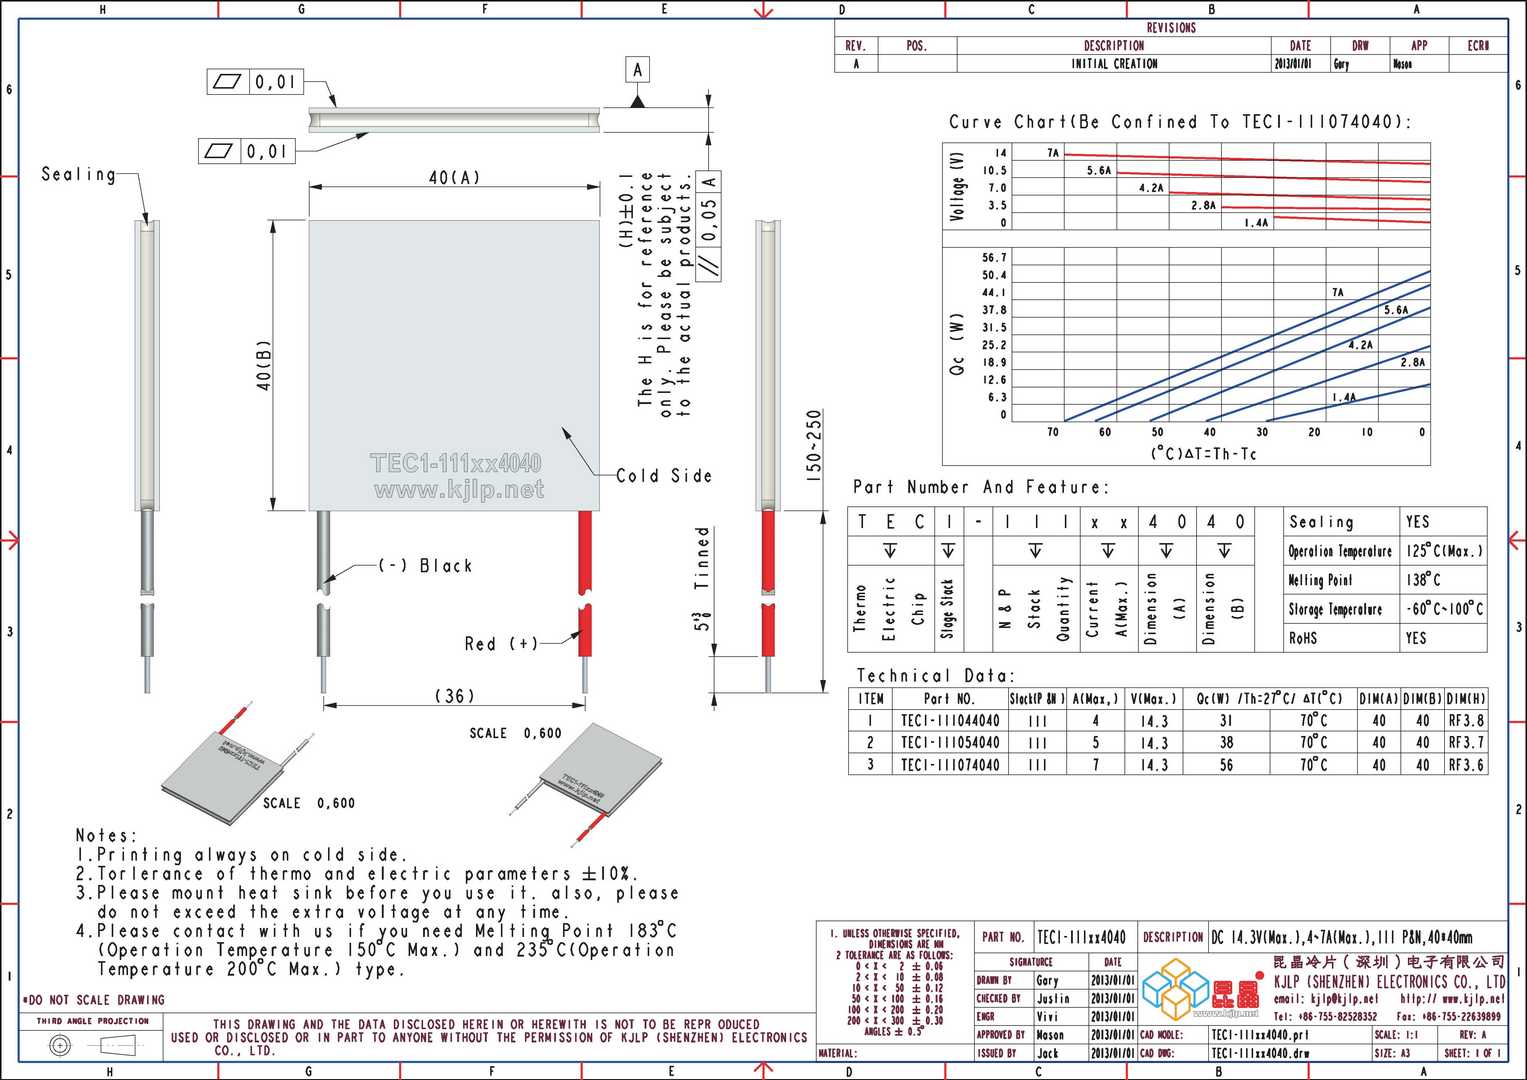1527x1080 pixels.
Task: Select note 2 about ±10% tolerance
Action: (x=357, y=874)
